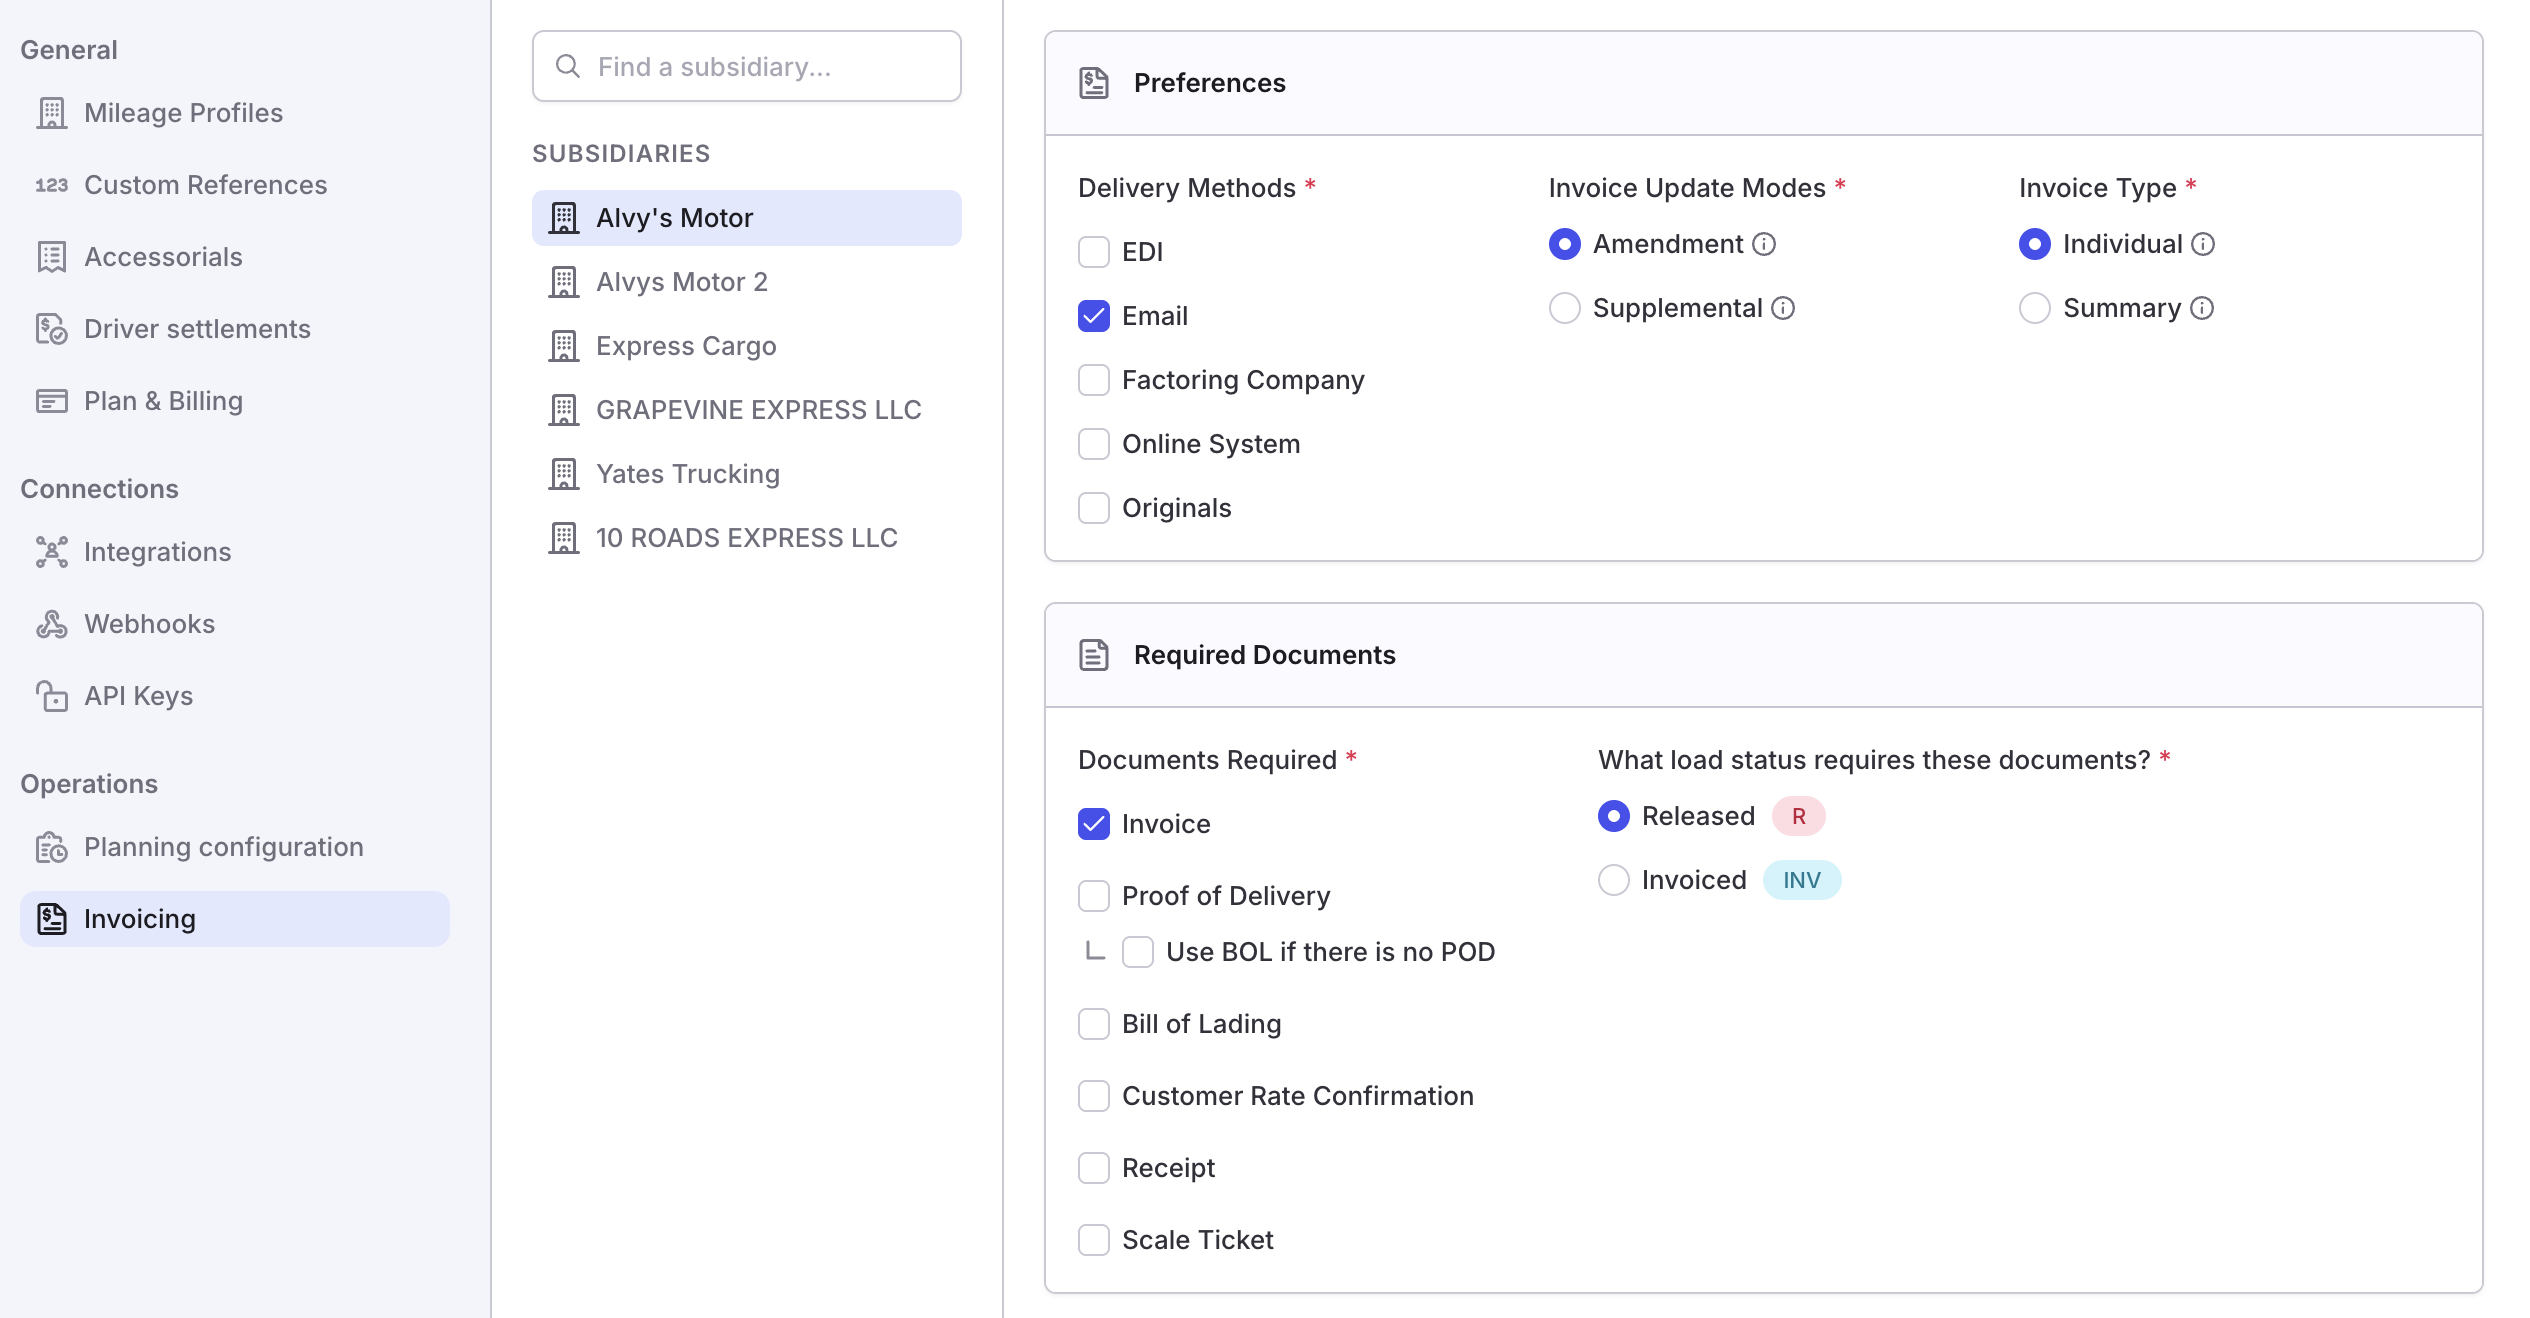2530x1318 pixels.
Task: Open Custom References settings
Action: coord(235,185)
